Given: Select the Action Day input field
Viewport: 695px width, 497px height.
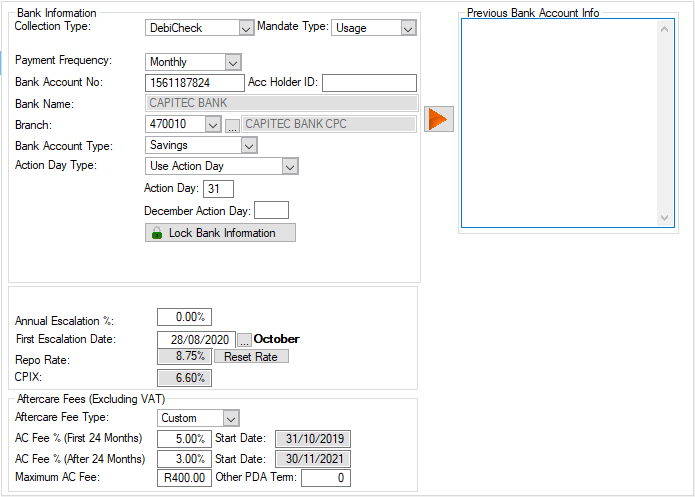Looking at the screenshot, I should (x=218, y=189).
